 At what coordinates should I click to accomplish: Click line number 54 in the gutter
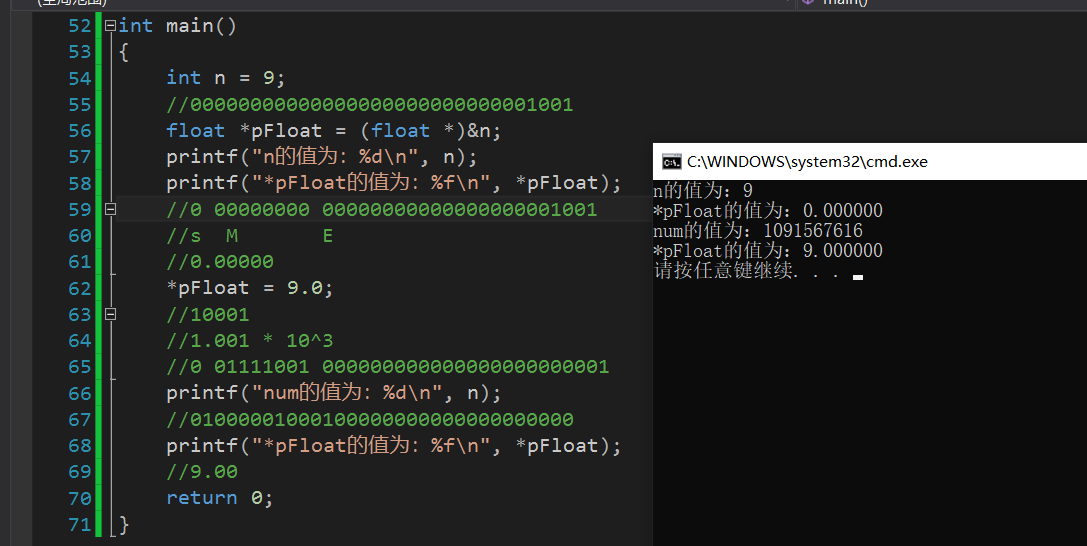click(x=80, y=78)
